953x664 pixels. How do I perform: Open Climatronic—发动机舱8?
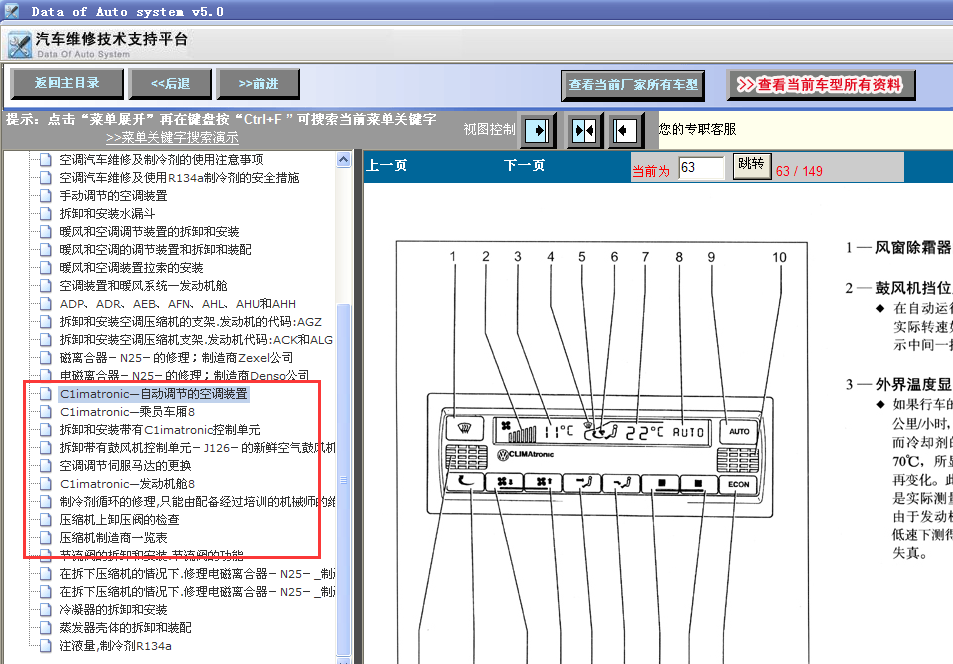tap(127, 483)
